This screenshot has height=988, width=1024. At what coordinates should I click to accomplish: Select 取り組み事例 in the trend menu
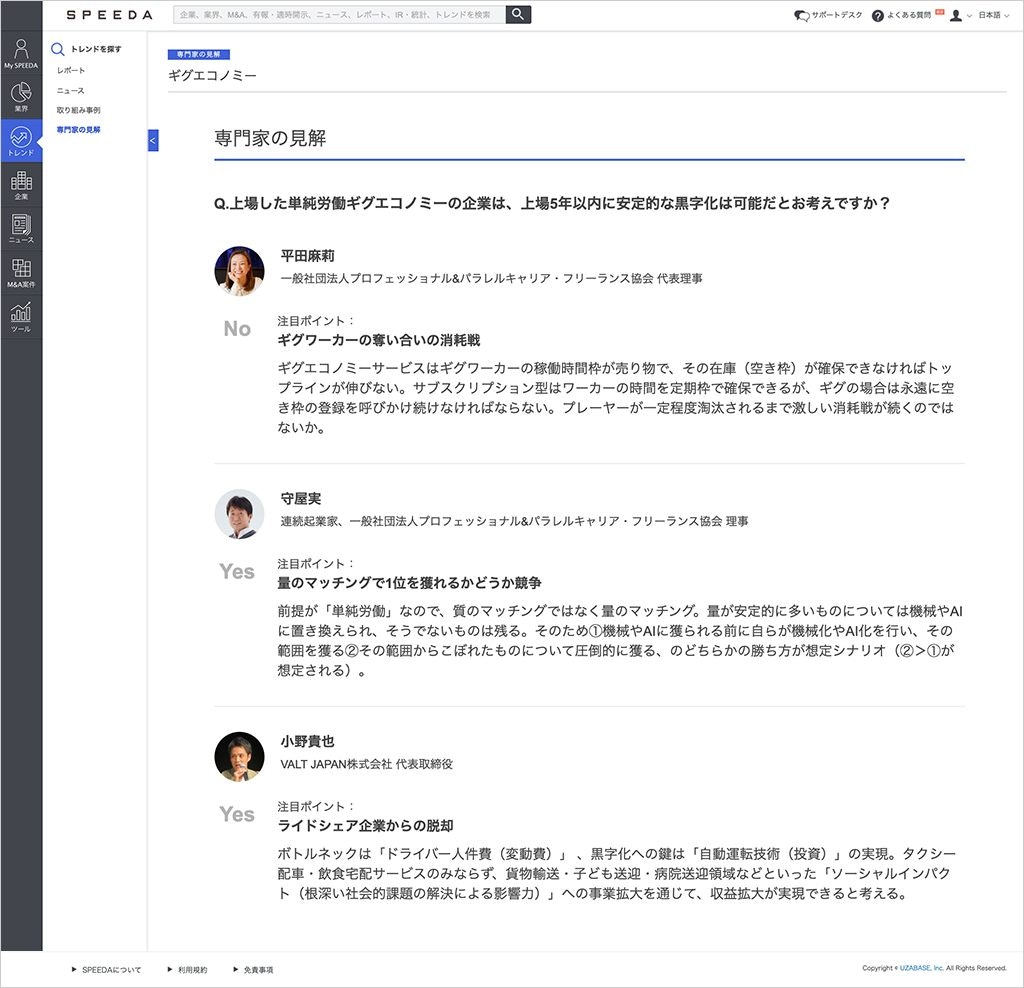coord(78,110)
